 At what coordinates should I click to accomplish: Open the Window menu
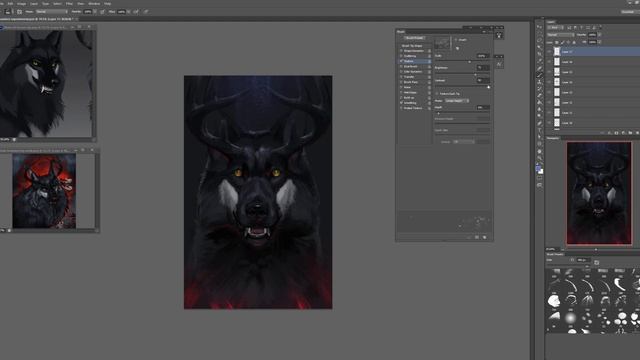point(94,4)
